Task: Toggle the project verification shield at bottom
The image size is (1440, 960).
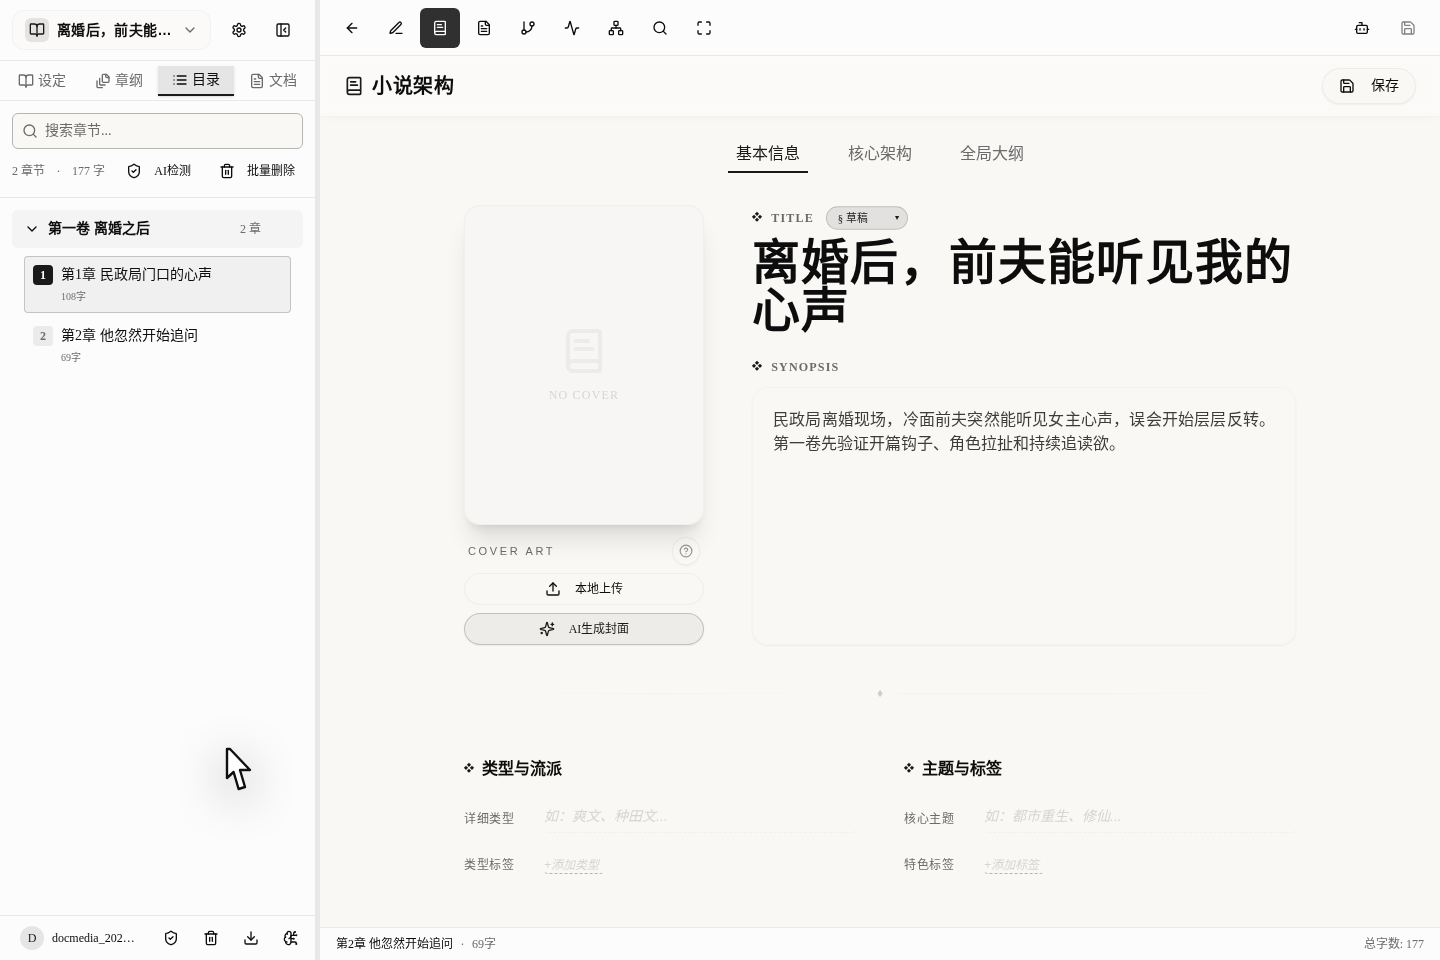Action: 171,938
